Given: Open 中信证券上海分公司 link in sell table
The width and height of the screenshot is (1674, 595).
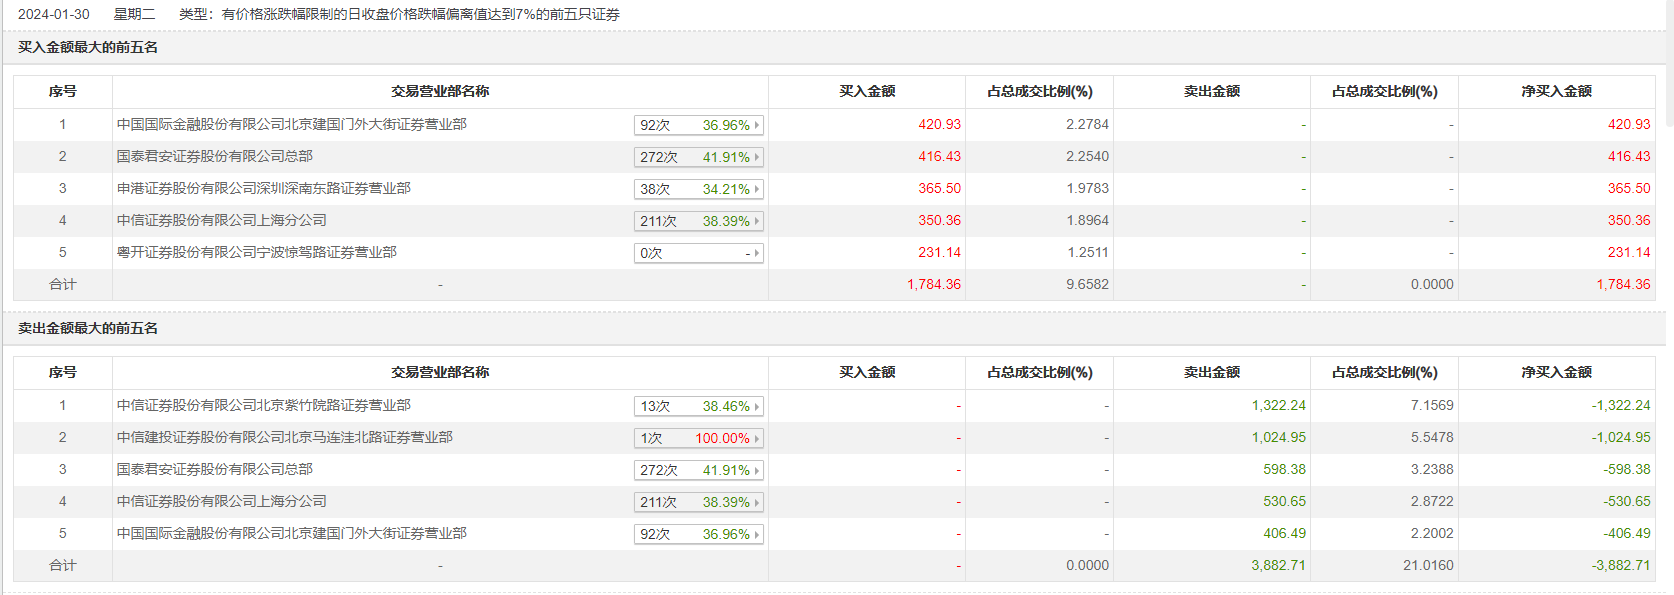Looking at the screenshot, I should (x=221, y=502).
